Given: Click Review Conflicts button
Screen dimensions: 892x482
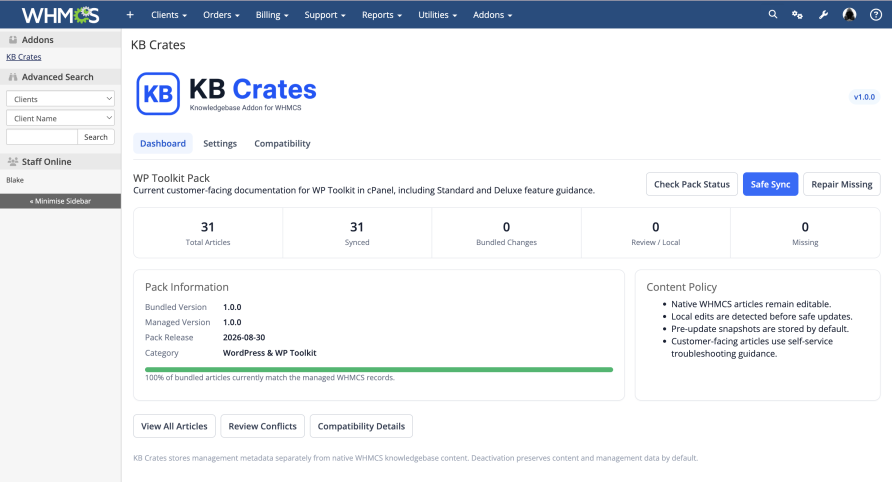Looking at the screenshot, I should coord(262,426).
